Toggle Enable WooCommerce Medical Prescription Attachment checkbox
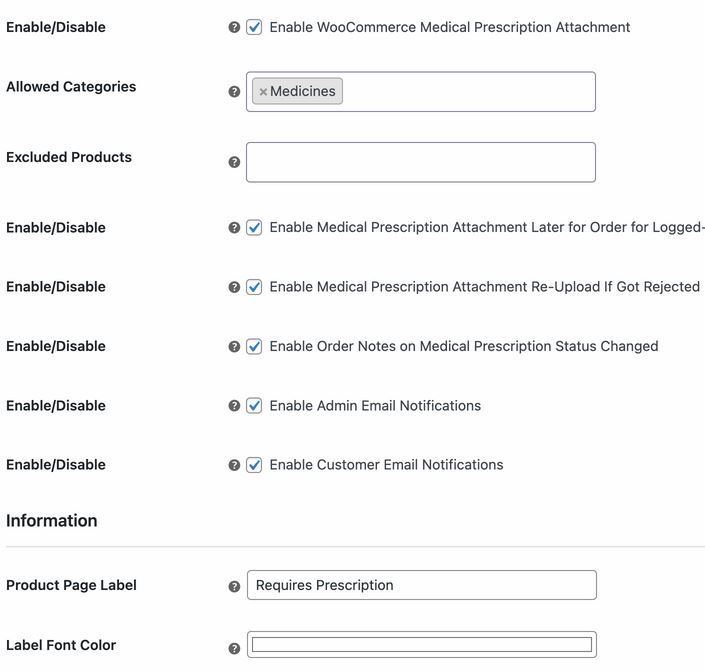Image resolution: width=705 pixels, height=671 pixels. click(254, 27)
